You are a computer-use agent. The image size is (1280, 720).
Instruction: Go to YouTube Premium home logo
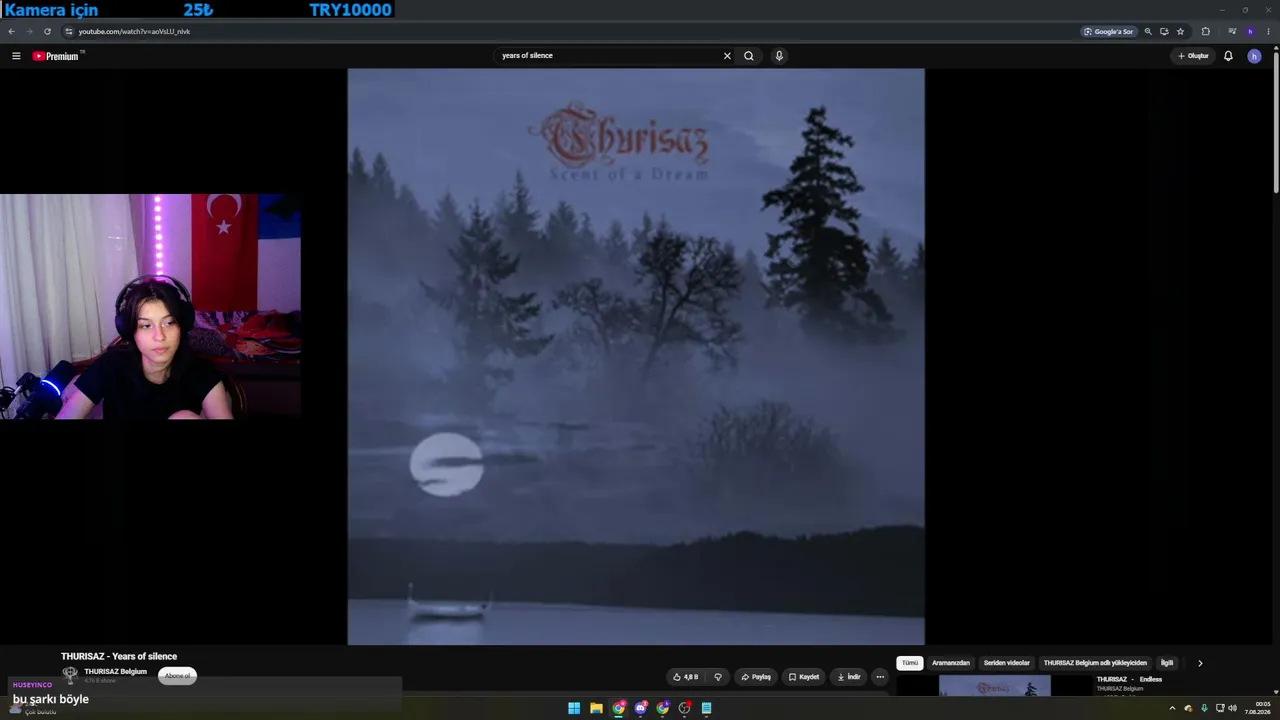click(x=55, y=56)
